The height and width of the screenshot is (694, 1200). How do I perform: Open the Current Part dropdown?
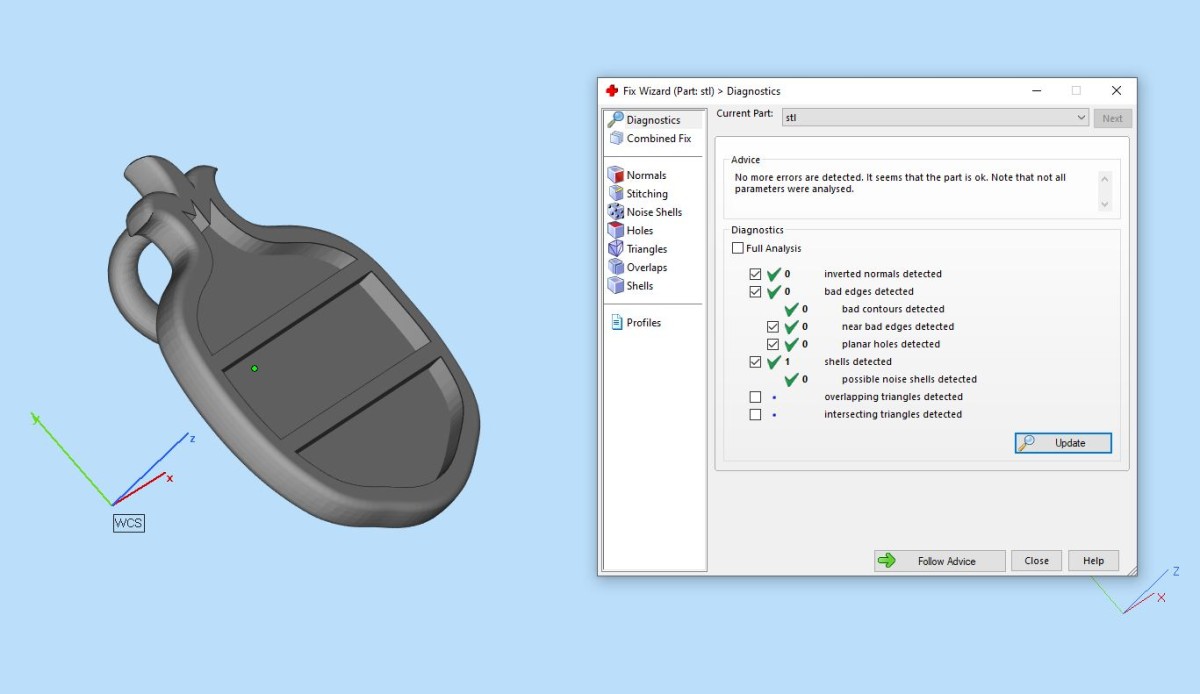[935, 117]
